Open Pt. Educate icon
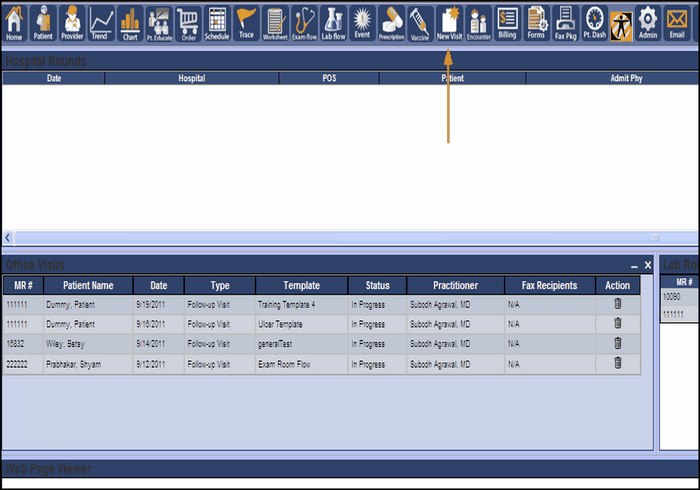This screenshot has height=490, width=700. (x=159, y=23)
